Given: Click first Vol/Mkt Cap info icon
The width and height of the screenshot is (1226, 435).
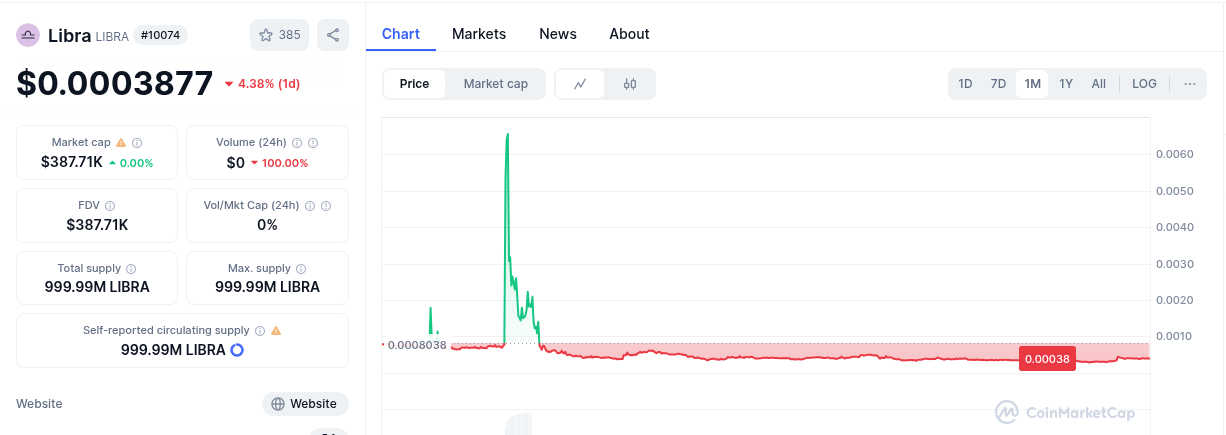Looking at the screenshot, I should point(310,206).
